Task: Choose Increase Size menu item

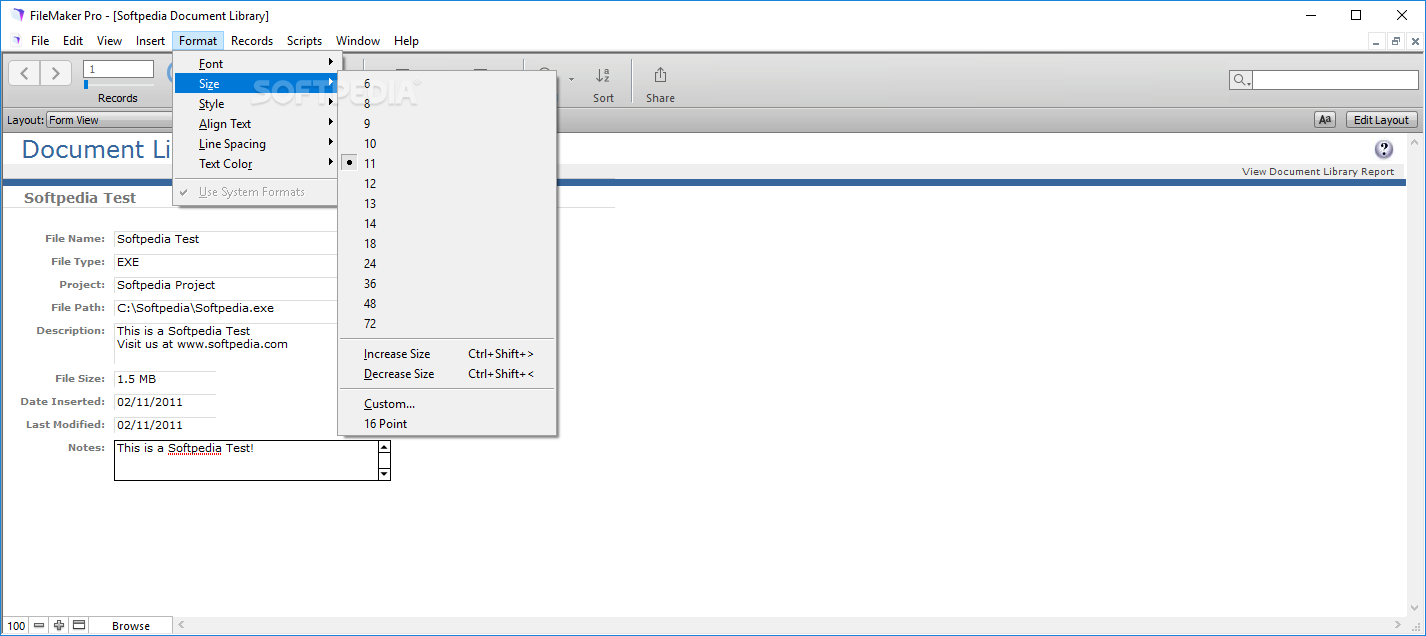Action: [447, 354]
